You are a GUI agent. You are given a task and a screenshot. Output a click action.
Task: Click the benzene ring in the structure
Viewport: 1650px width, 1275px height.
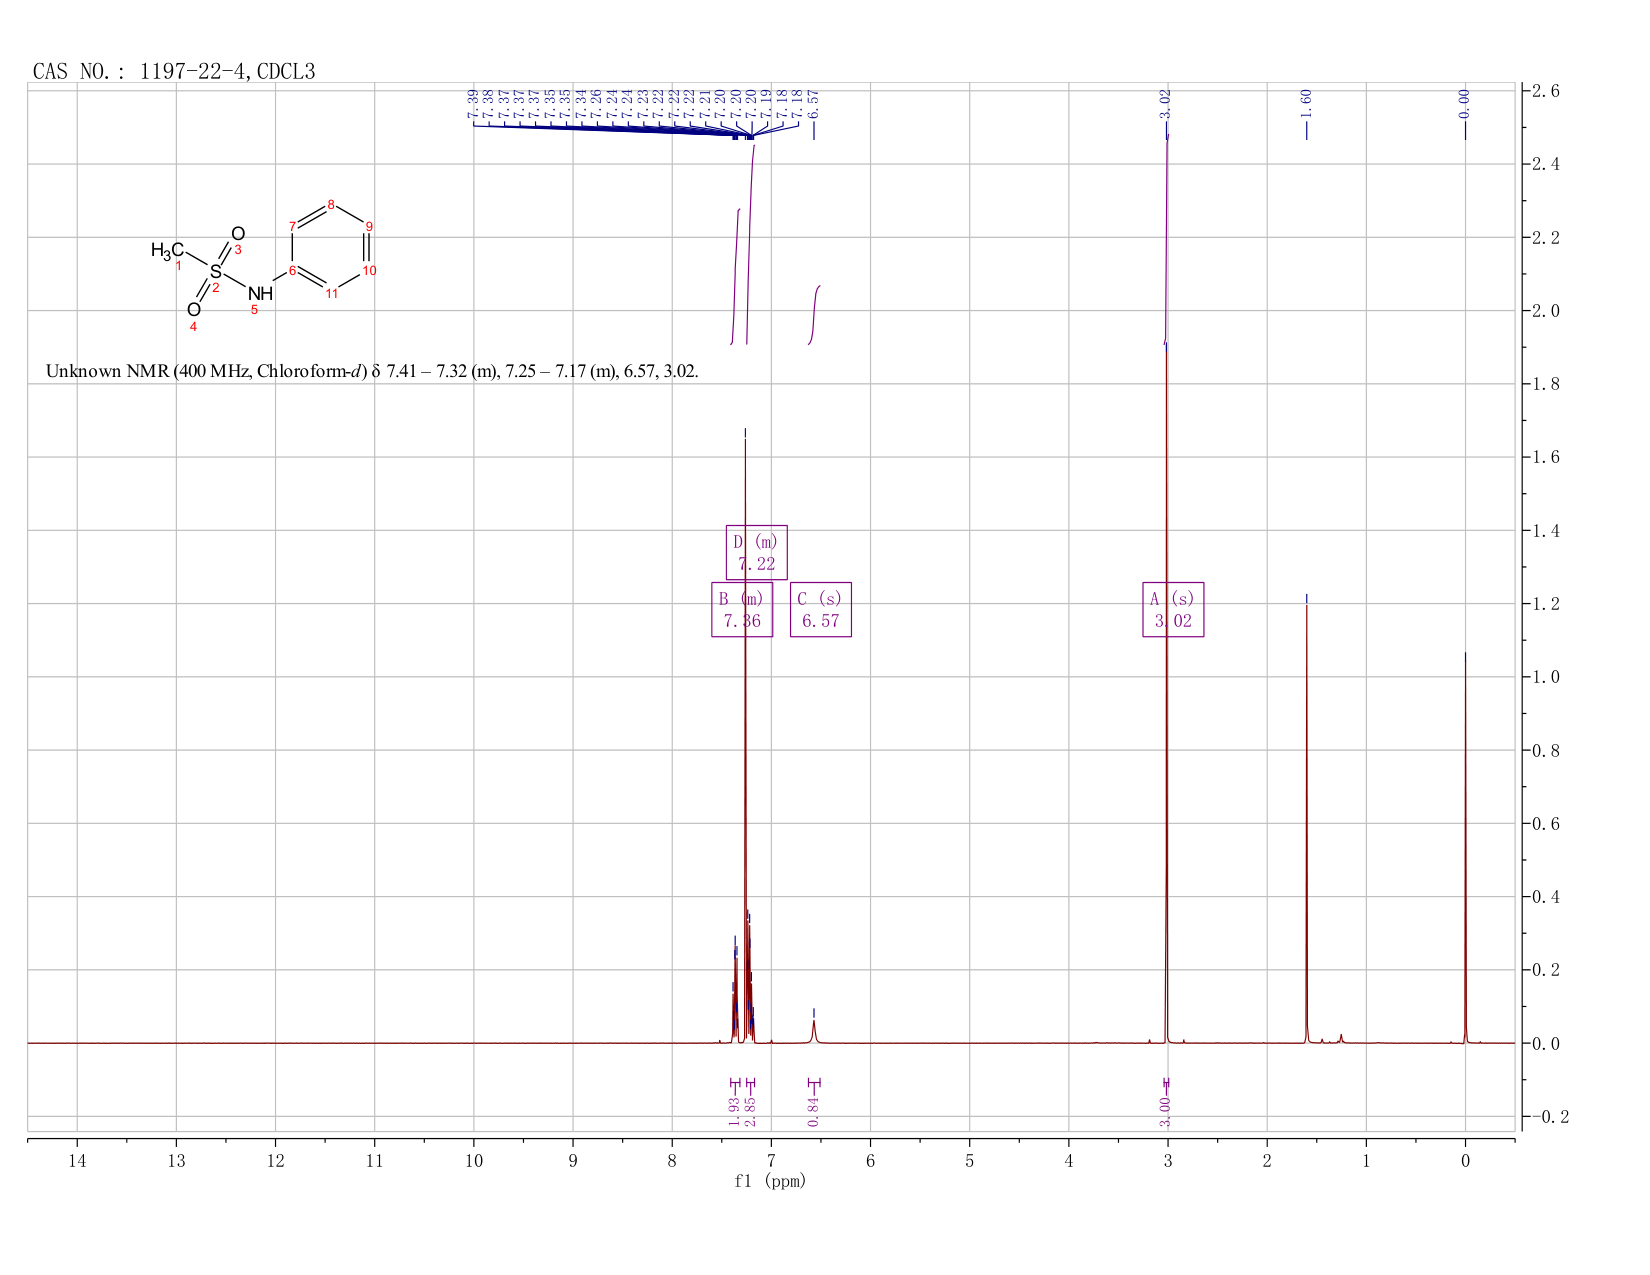pos(331,248)
